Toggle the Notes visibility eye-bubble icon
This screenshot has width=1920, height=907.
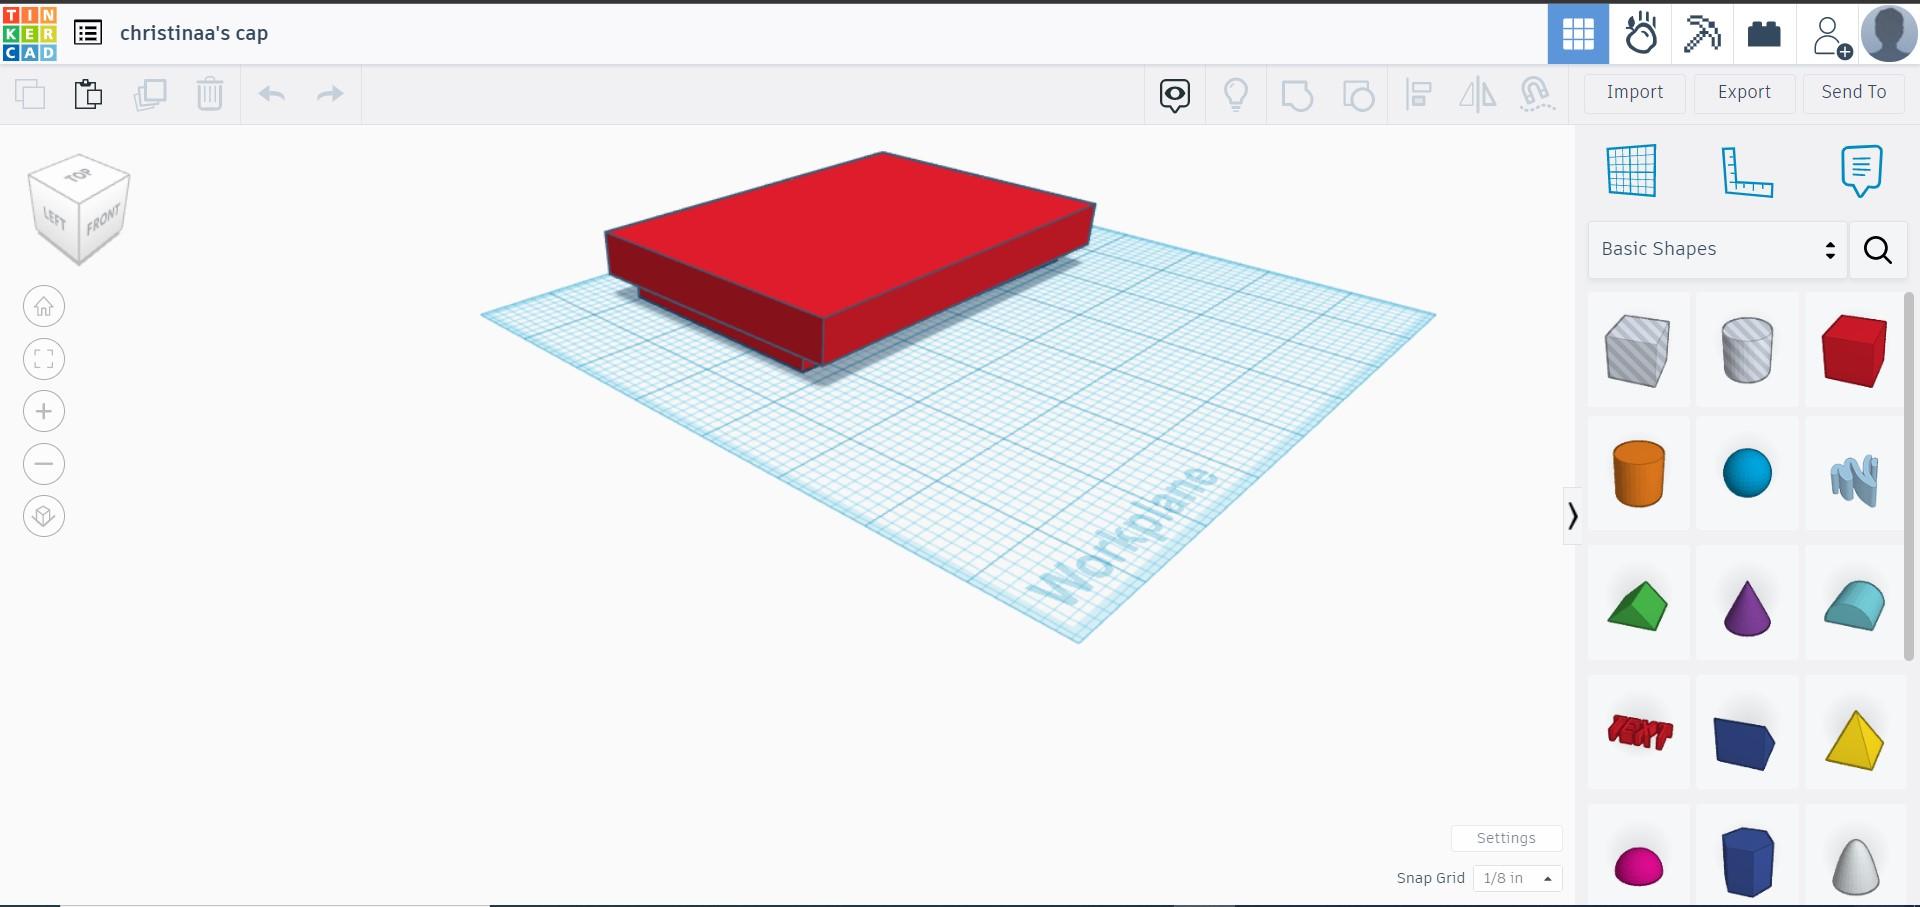click(x=1175, y=95)
